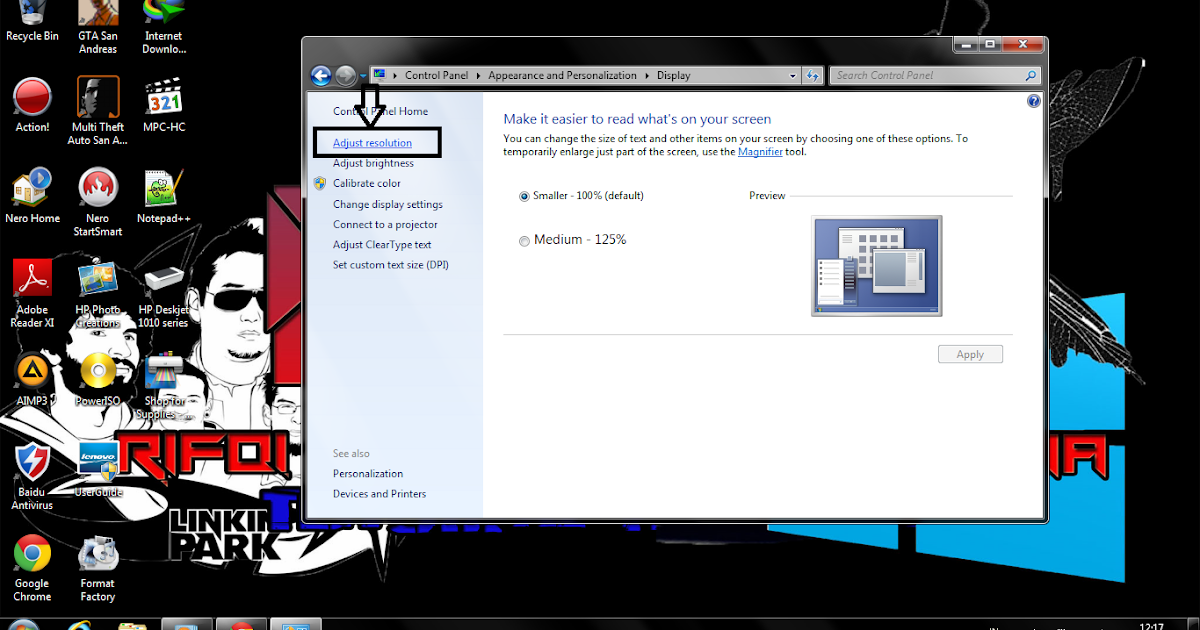Open the Internet Download Manager desktop shortcut
The height and width of the screenshot is (630, 1200).
[x=164, y=26]
